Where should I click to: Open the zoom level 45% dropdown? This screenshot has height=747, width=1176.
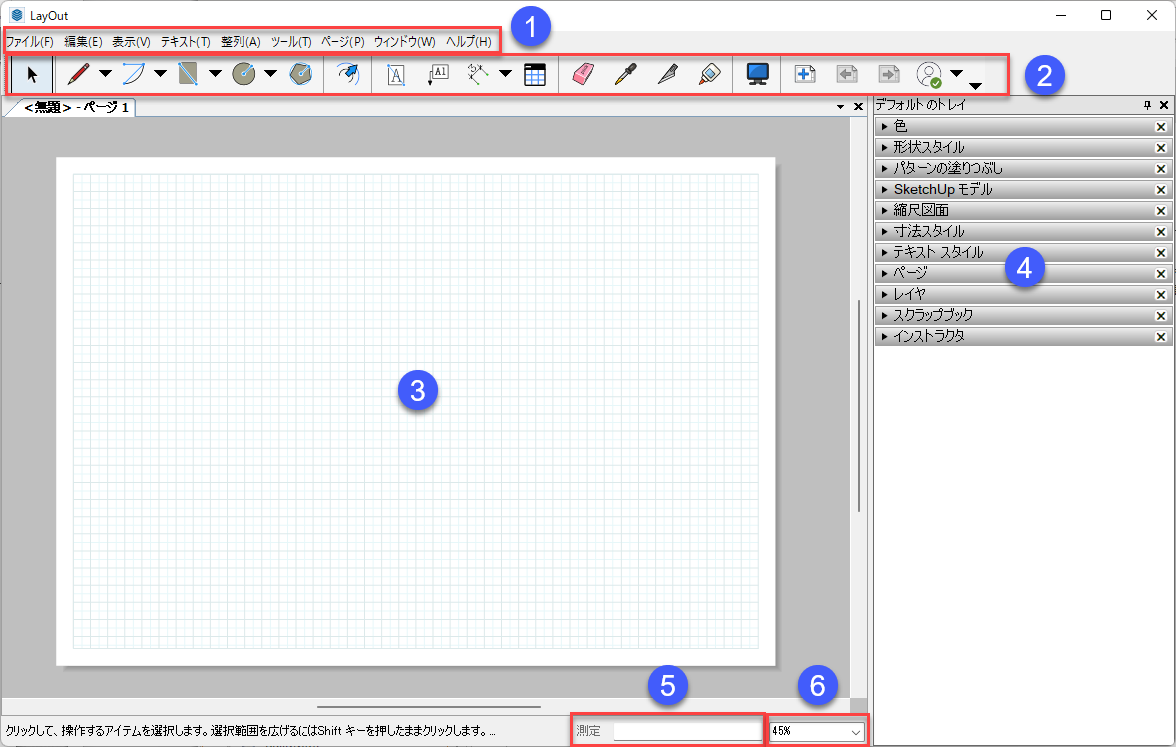tap(856, 732)
